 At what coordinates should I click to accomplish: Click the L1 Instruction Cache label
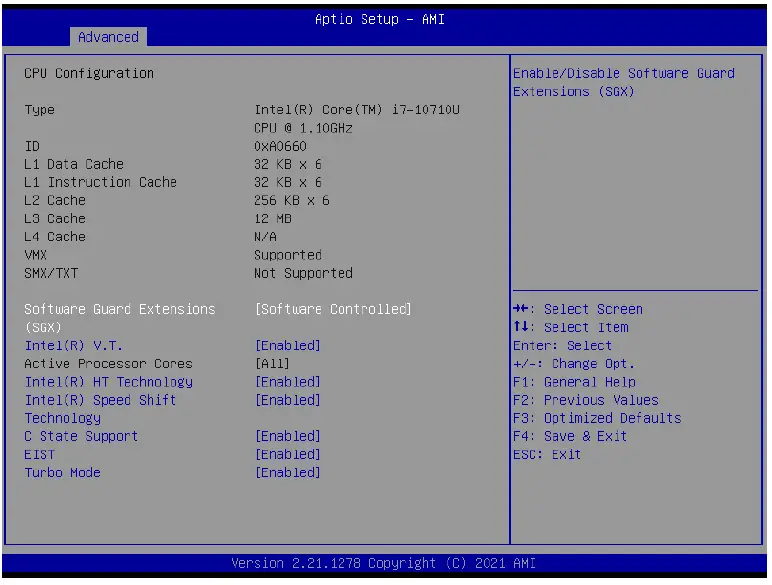[100, 182]
